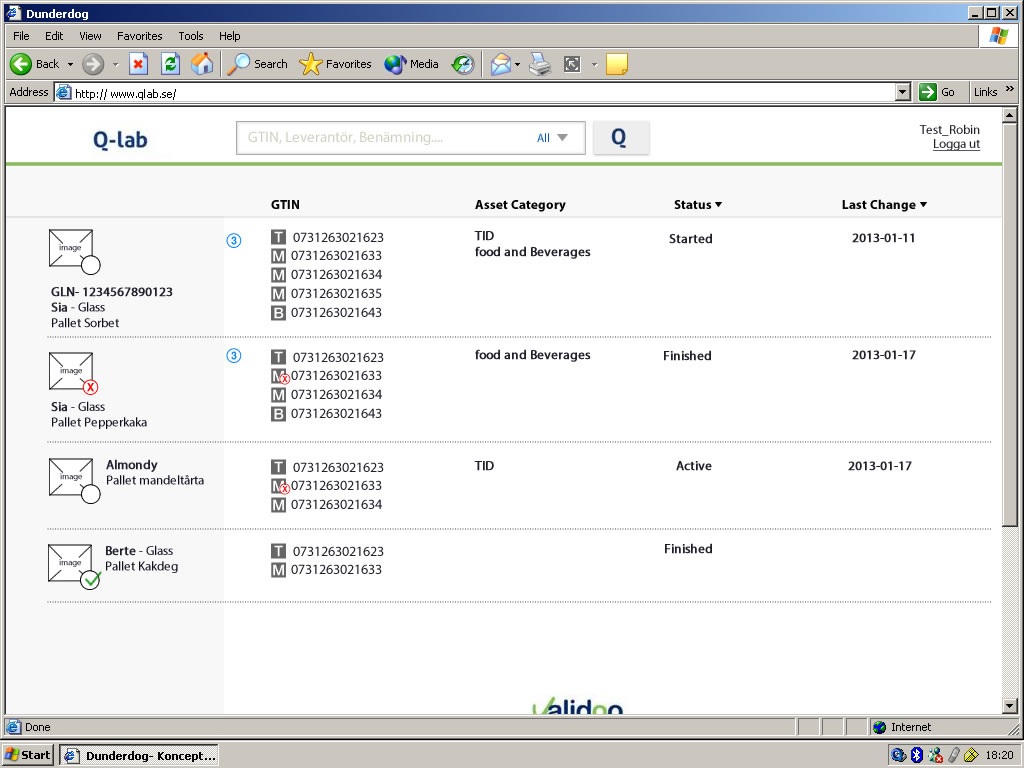Image resolution: width=1024 pixels, height=768 pixels.
Task: Click the Mail envelope icon
Action: coord(500,64)
